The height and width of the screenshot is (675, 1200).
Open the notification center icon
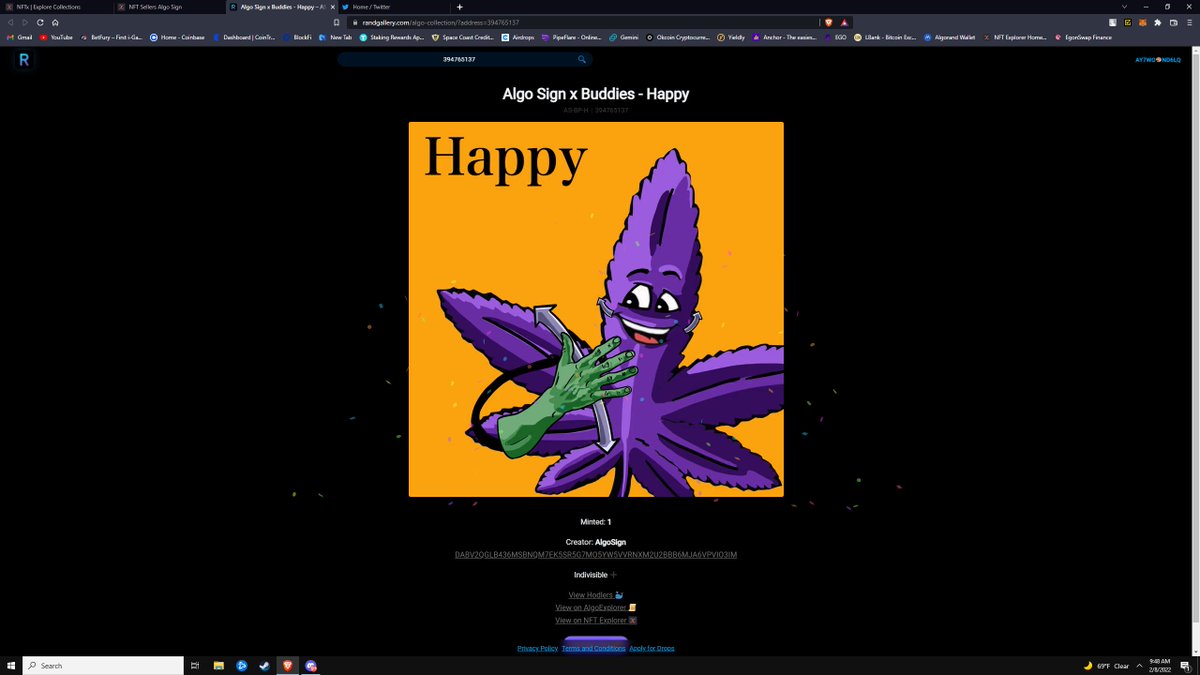tap(1185, 665)
